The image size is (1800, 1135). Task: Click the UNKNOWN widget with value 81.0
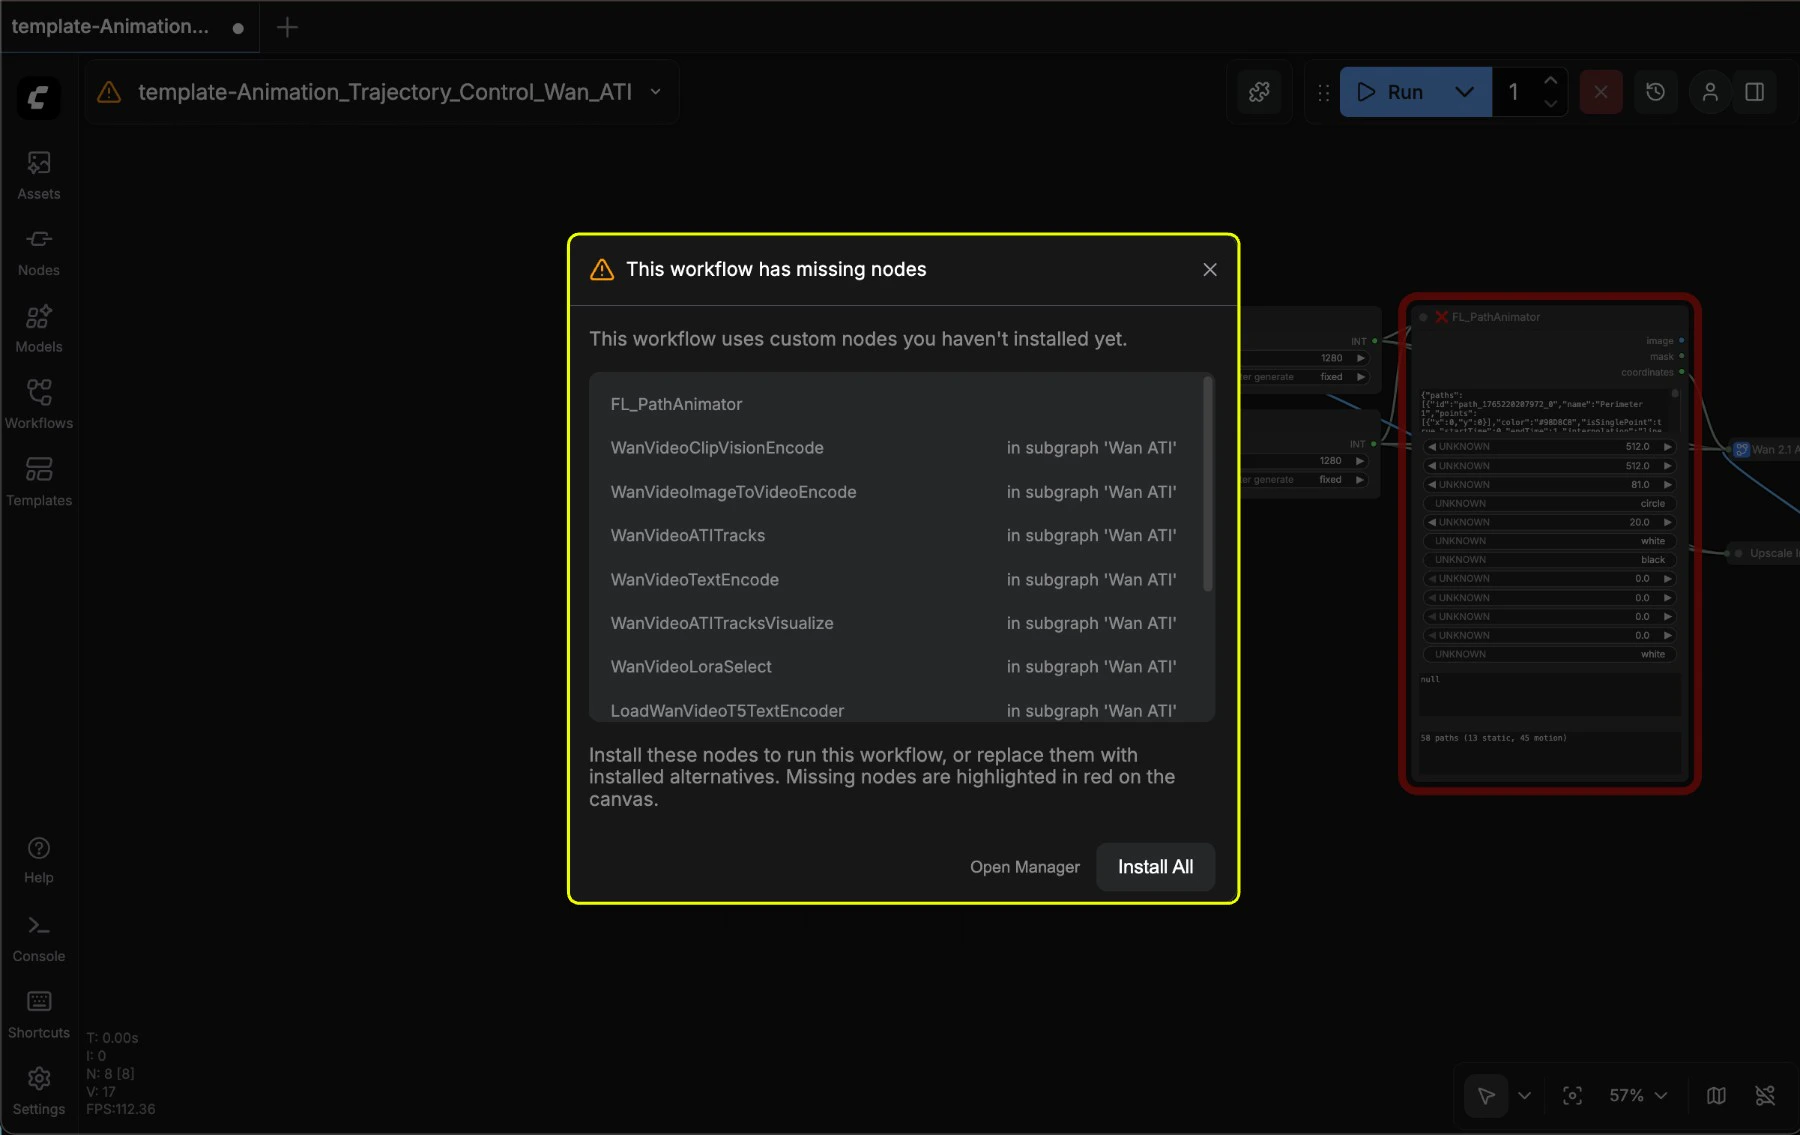pos(1549,485)
